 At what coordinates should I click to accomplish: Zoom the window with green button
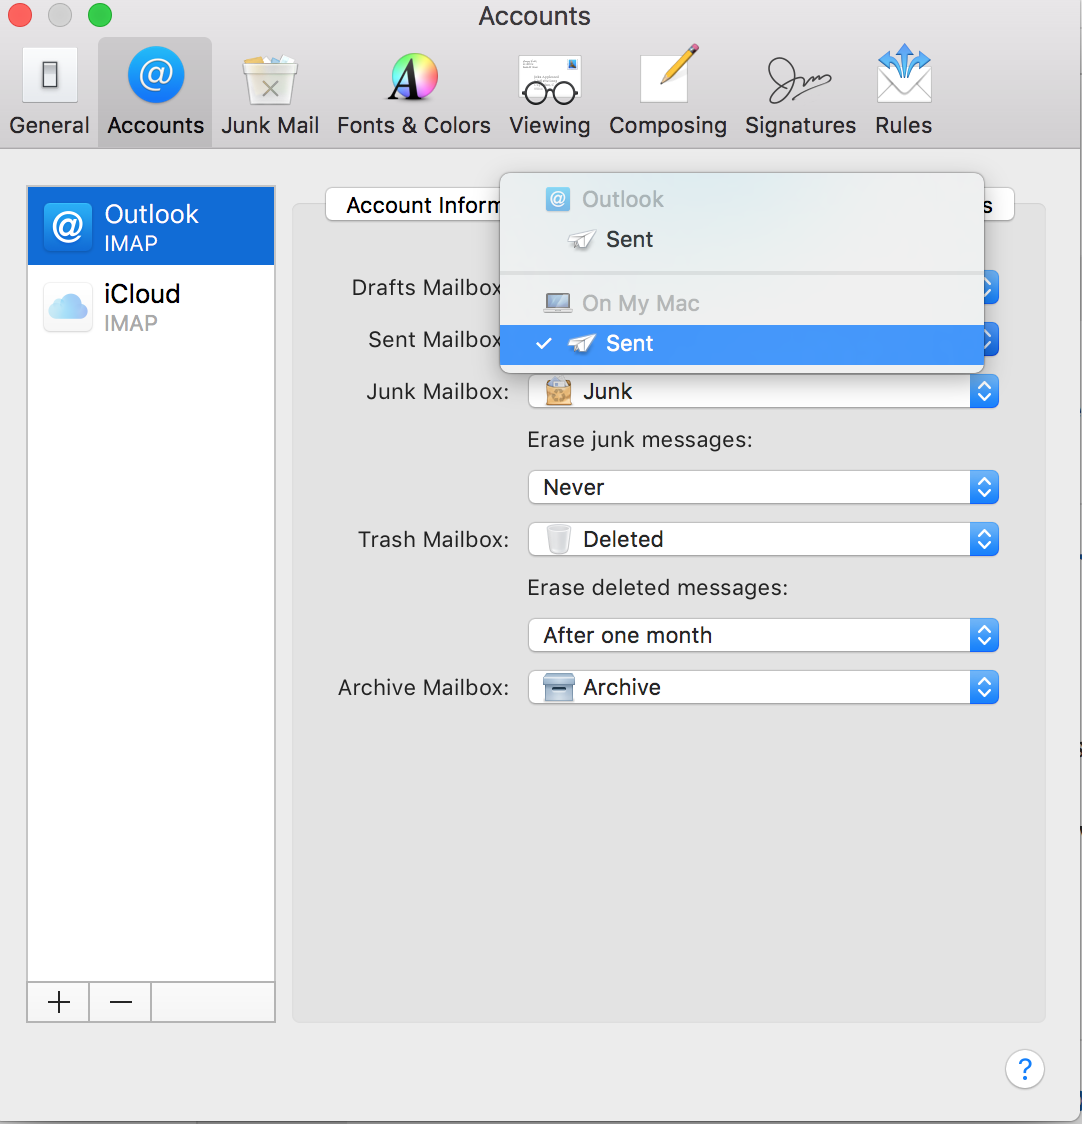[100, 14]
